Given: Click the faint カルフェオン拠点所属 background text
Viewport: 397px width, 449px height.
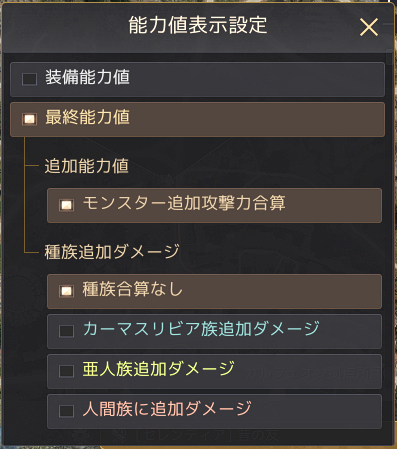Looking at the screenshot, I should (x=314, y=373).
